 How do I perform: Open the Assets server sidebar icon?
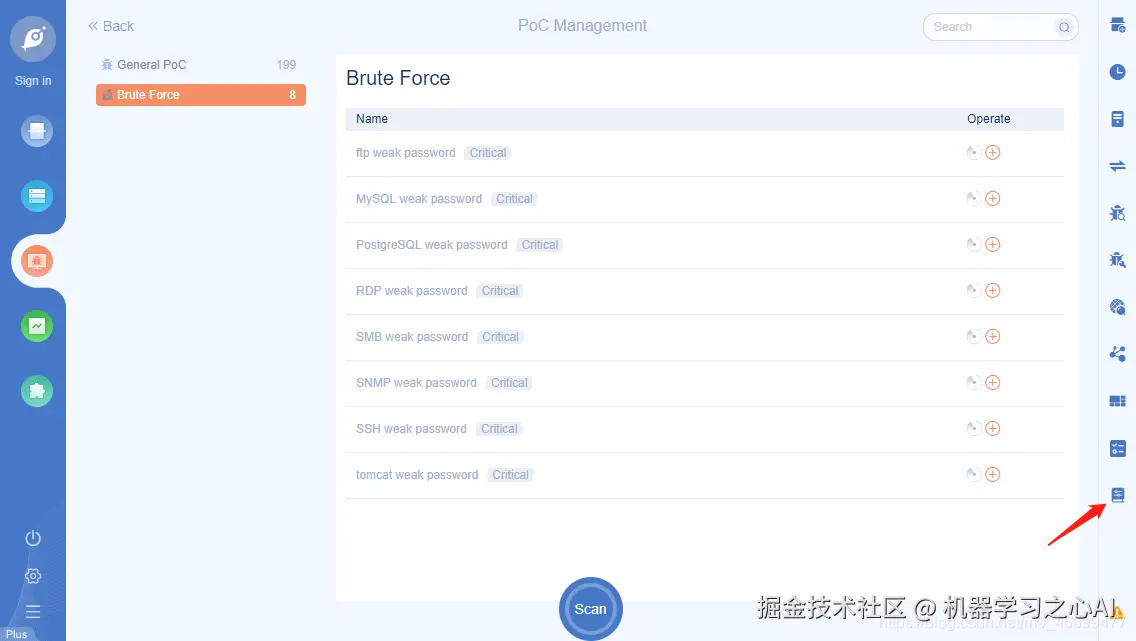(x=37, y=196)
